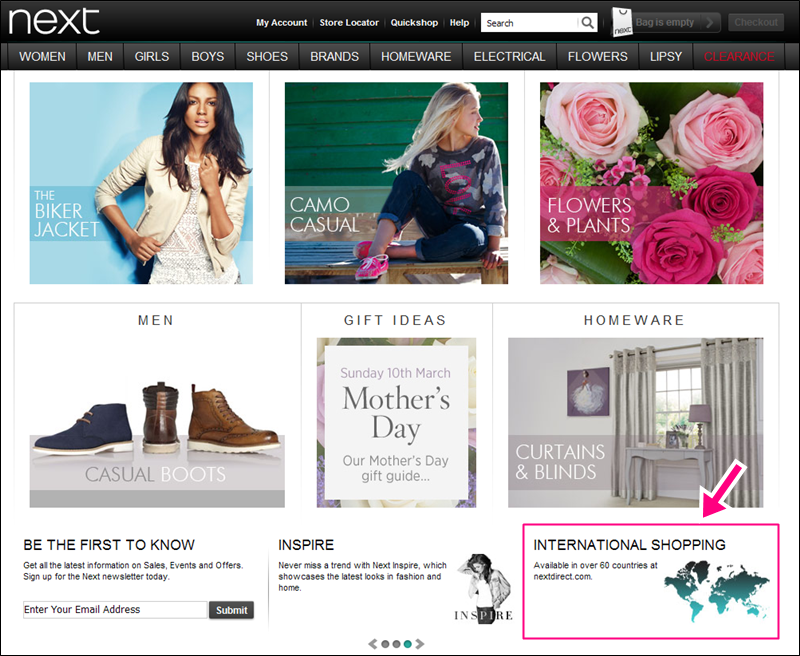800x656 pixels.
Task: Open the MEN navigation menu
Action: pyautogui.click(x=100, y=57)
